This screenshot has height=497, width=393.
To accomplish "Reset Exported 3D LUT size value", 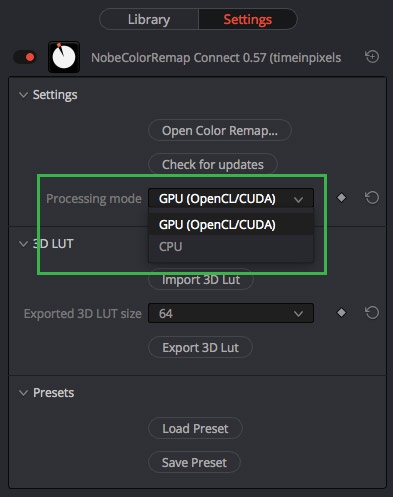I will point(372,313).
